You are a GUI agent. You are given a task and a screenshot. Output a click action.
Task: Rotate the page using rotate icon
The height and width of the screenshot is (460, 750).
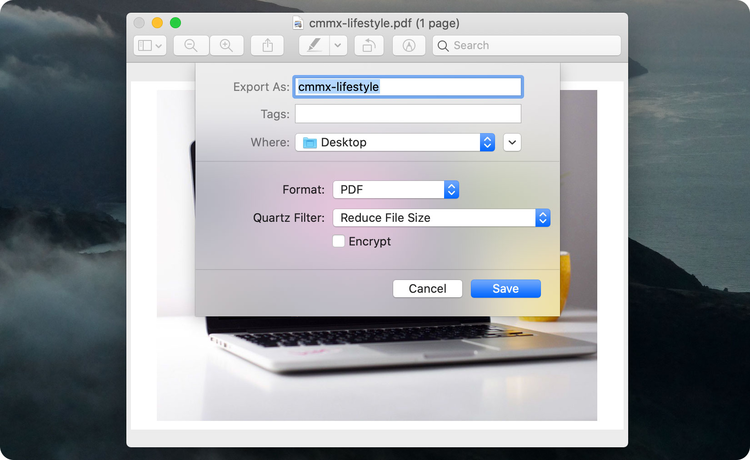tap(369, 45)
